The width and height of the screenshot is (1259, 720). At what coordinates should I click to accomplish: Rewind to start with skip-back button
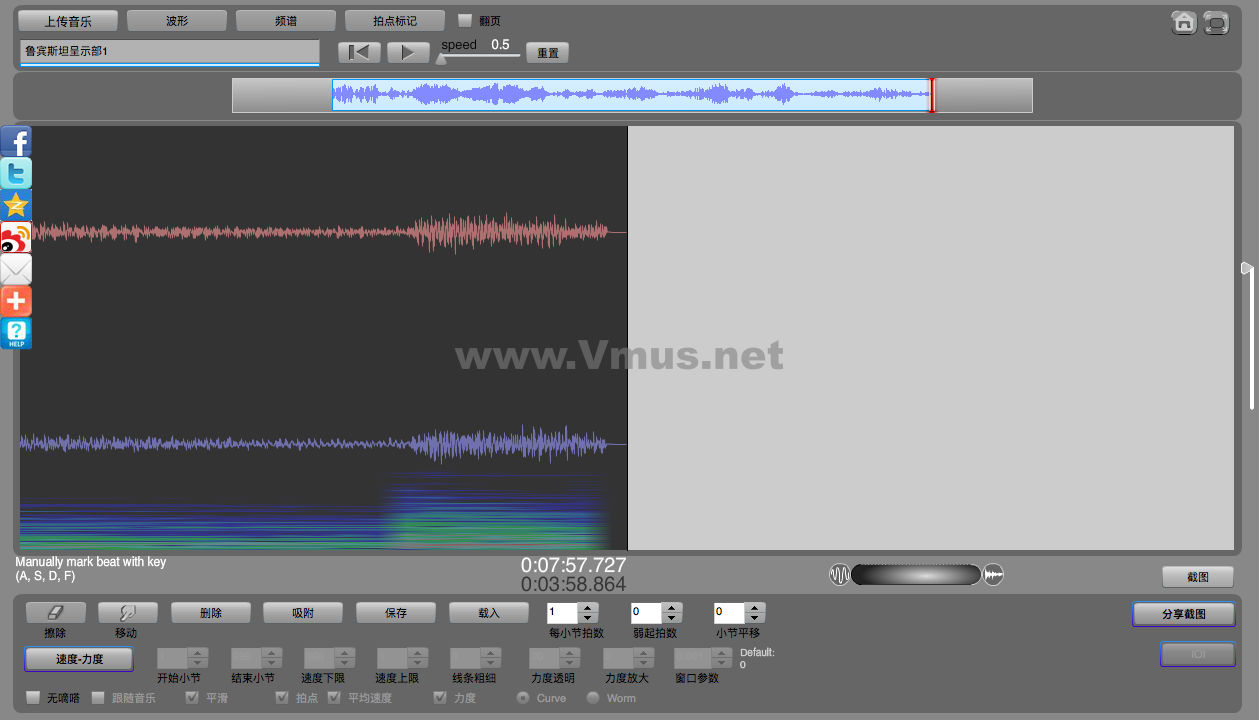coord(359,53)
